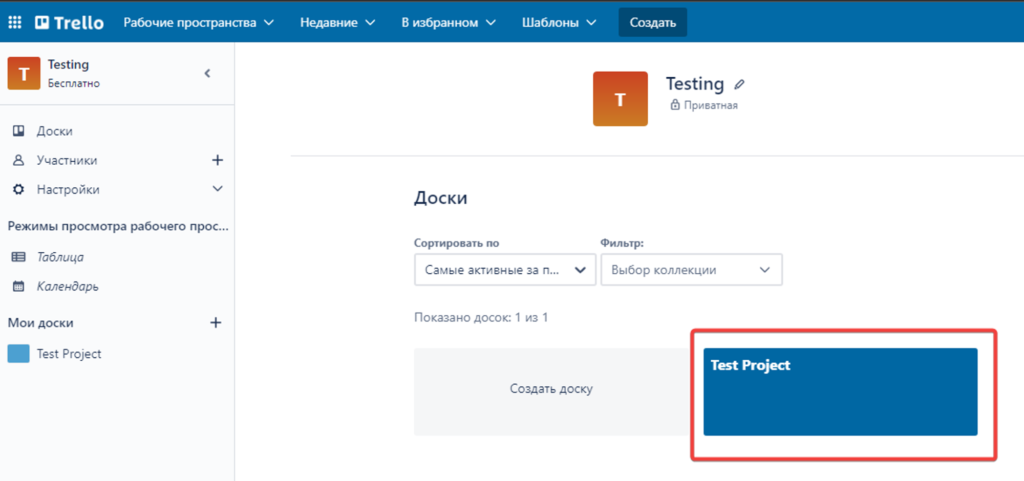The image size is (1024, 481).
Task: Open the blue Test Project board tile
Action: click(840, 392)
